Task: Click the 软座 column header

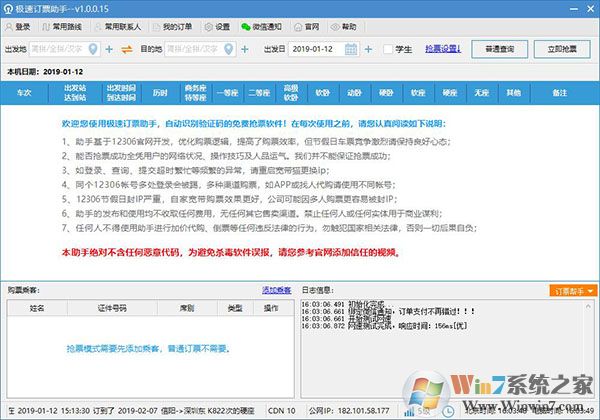Action: (x=418, y=93)
